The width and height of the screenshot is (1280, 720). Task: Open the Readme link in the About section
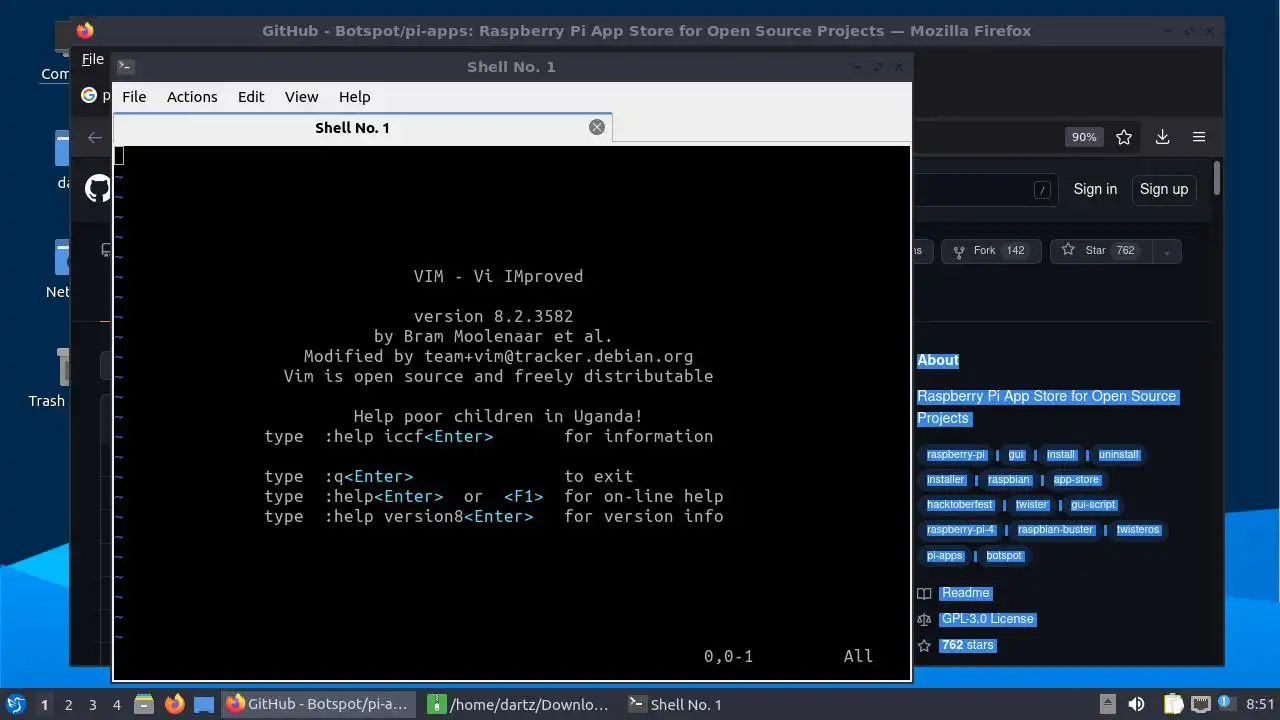(x=966, y=593)
